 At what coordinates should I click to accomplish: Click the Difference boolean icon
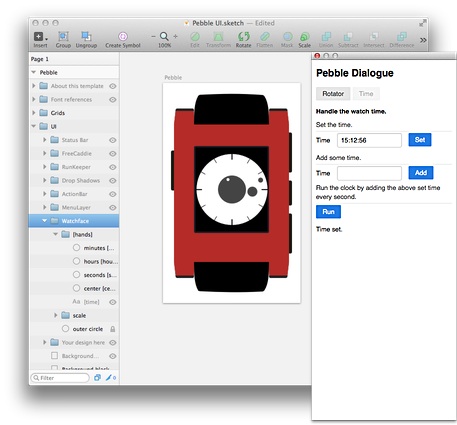402,36
